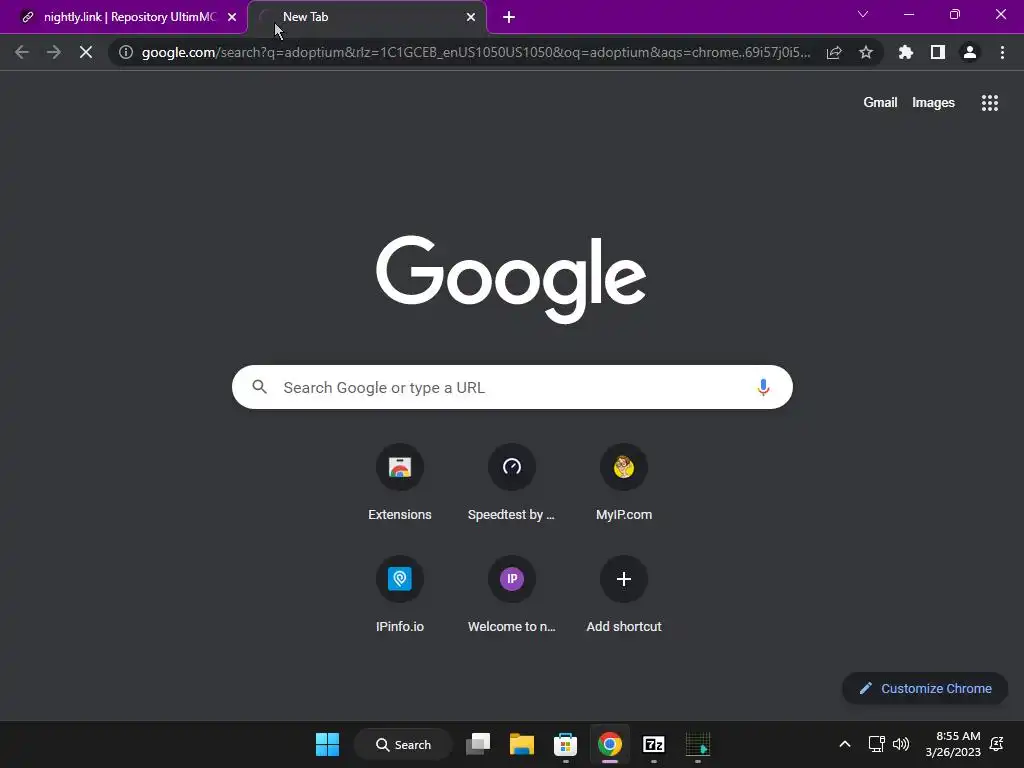Open network status tray icon
This screenshot has height=768, width=1024.
(x=876, y=744)
